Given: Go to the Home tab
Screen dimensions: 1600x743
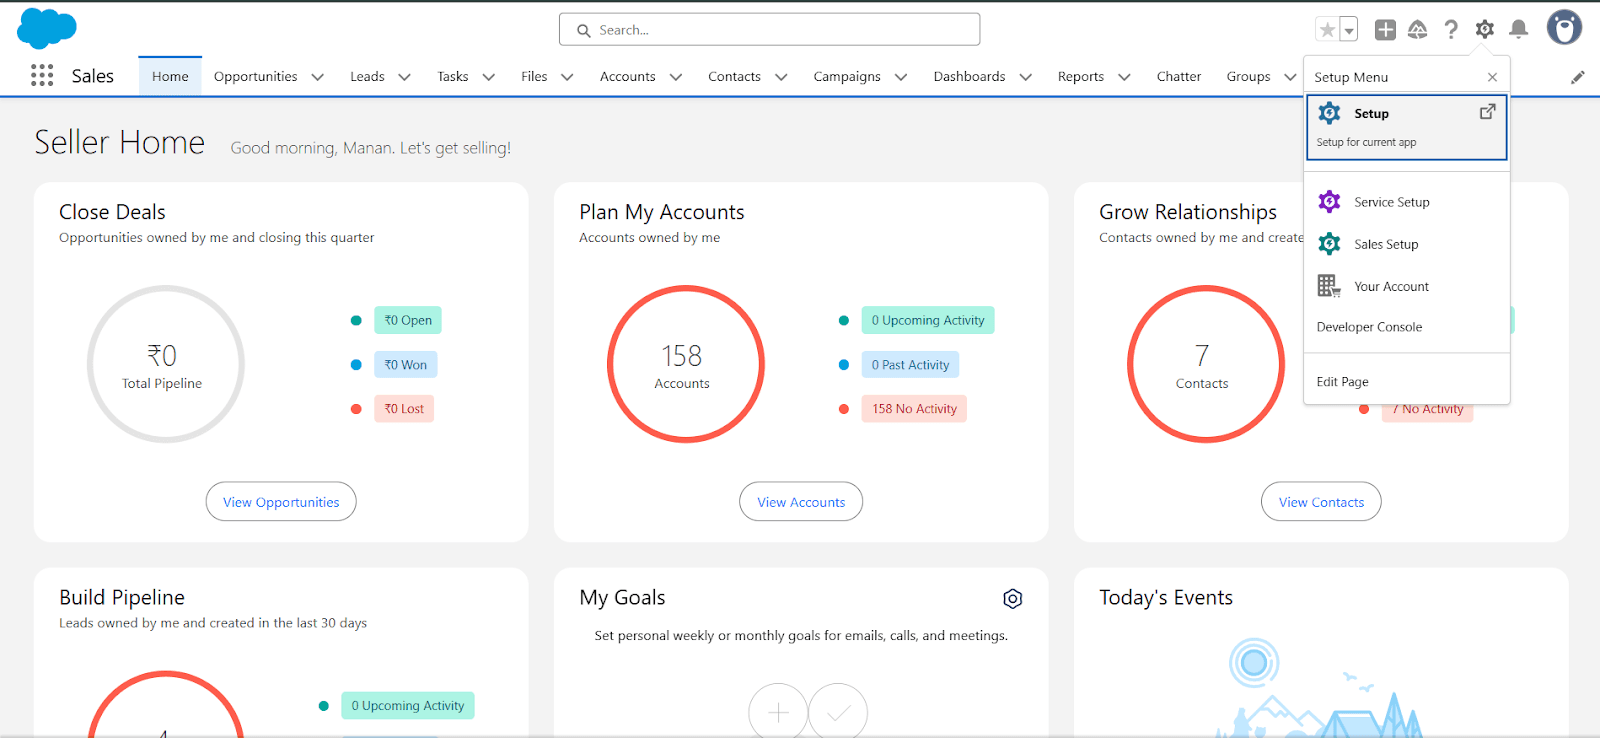Looking at the screenshot, I should coord(170,76).
